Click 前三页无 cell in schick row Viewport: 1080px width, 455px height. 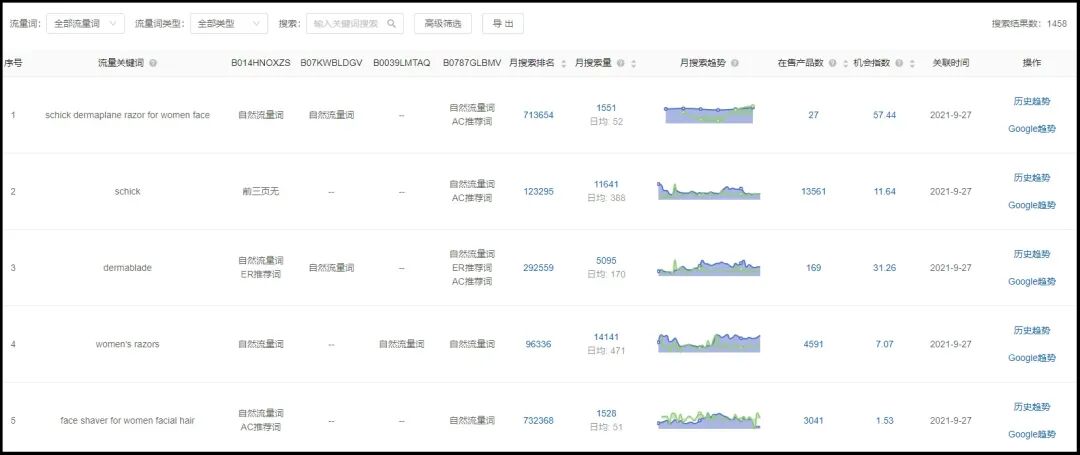click(x=260, y=191)
